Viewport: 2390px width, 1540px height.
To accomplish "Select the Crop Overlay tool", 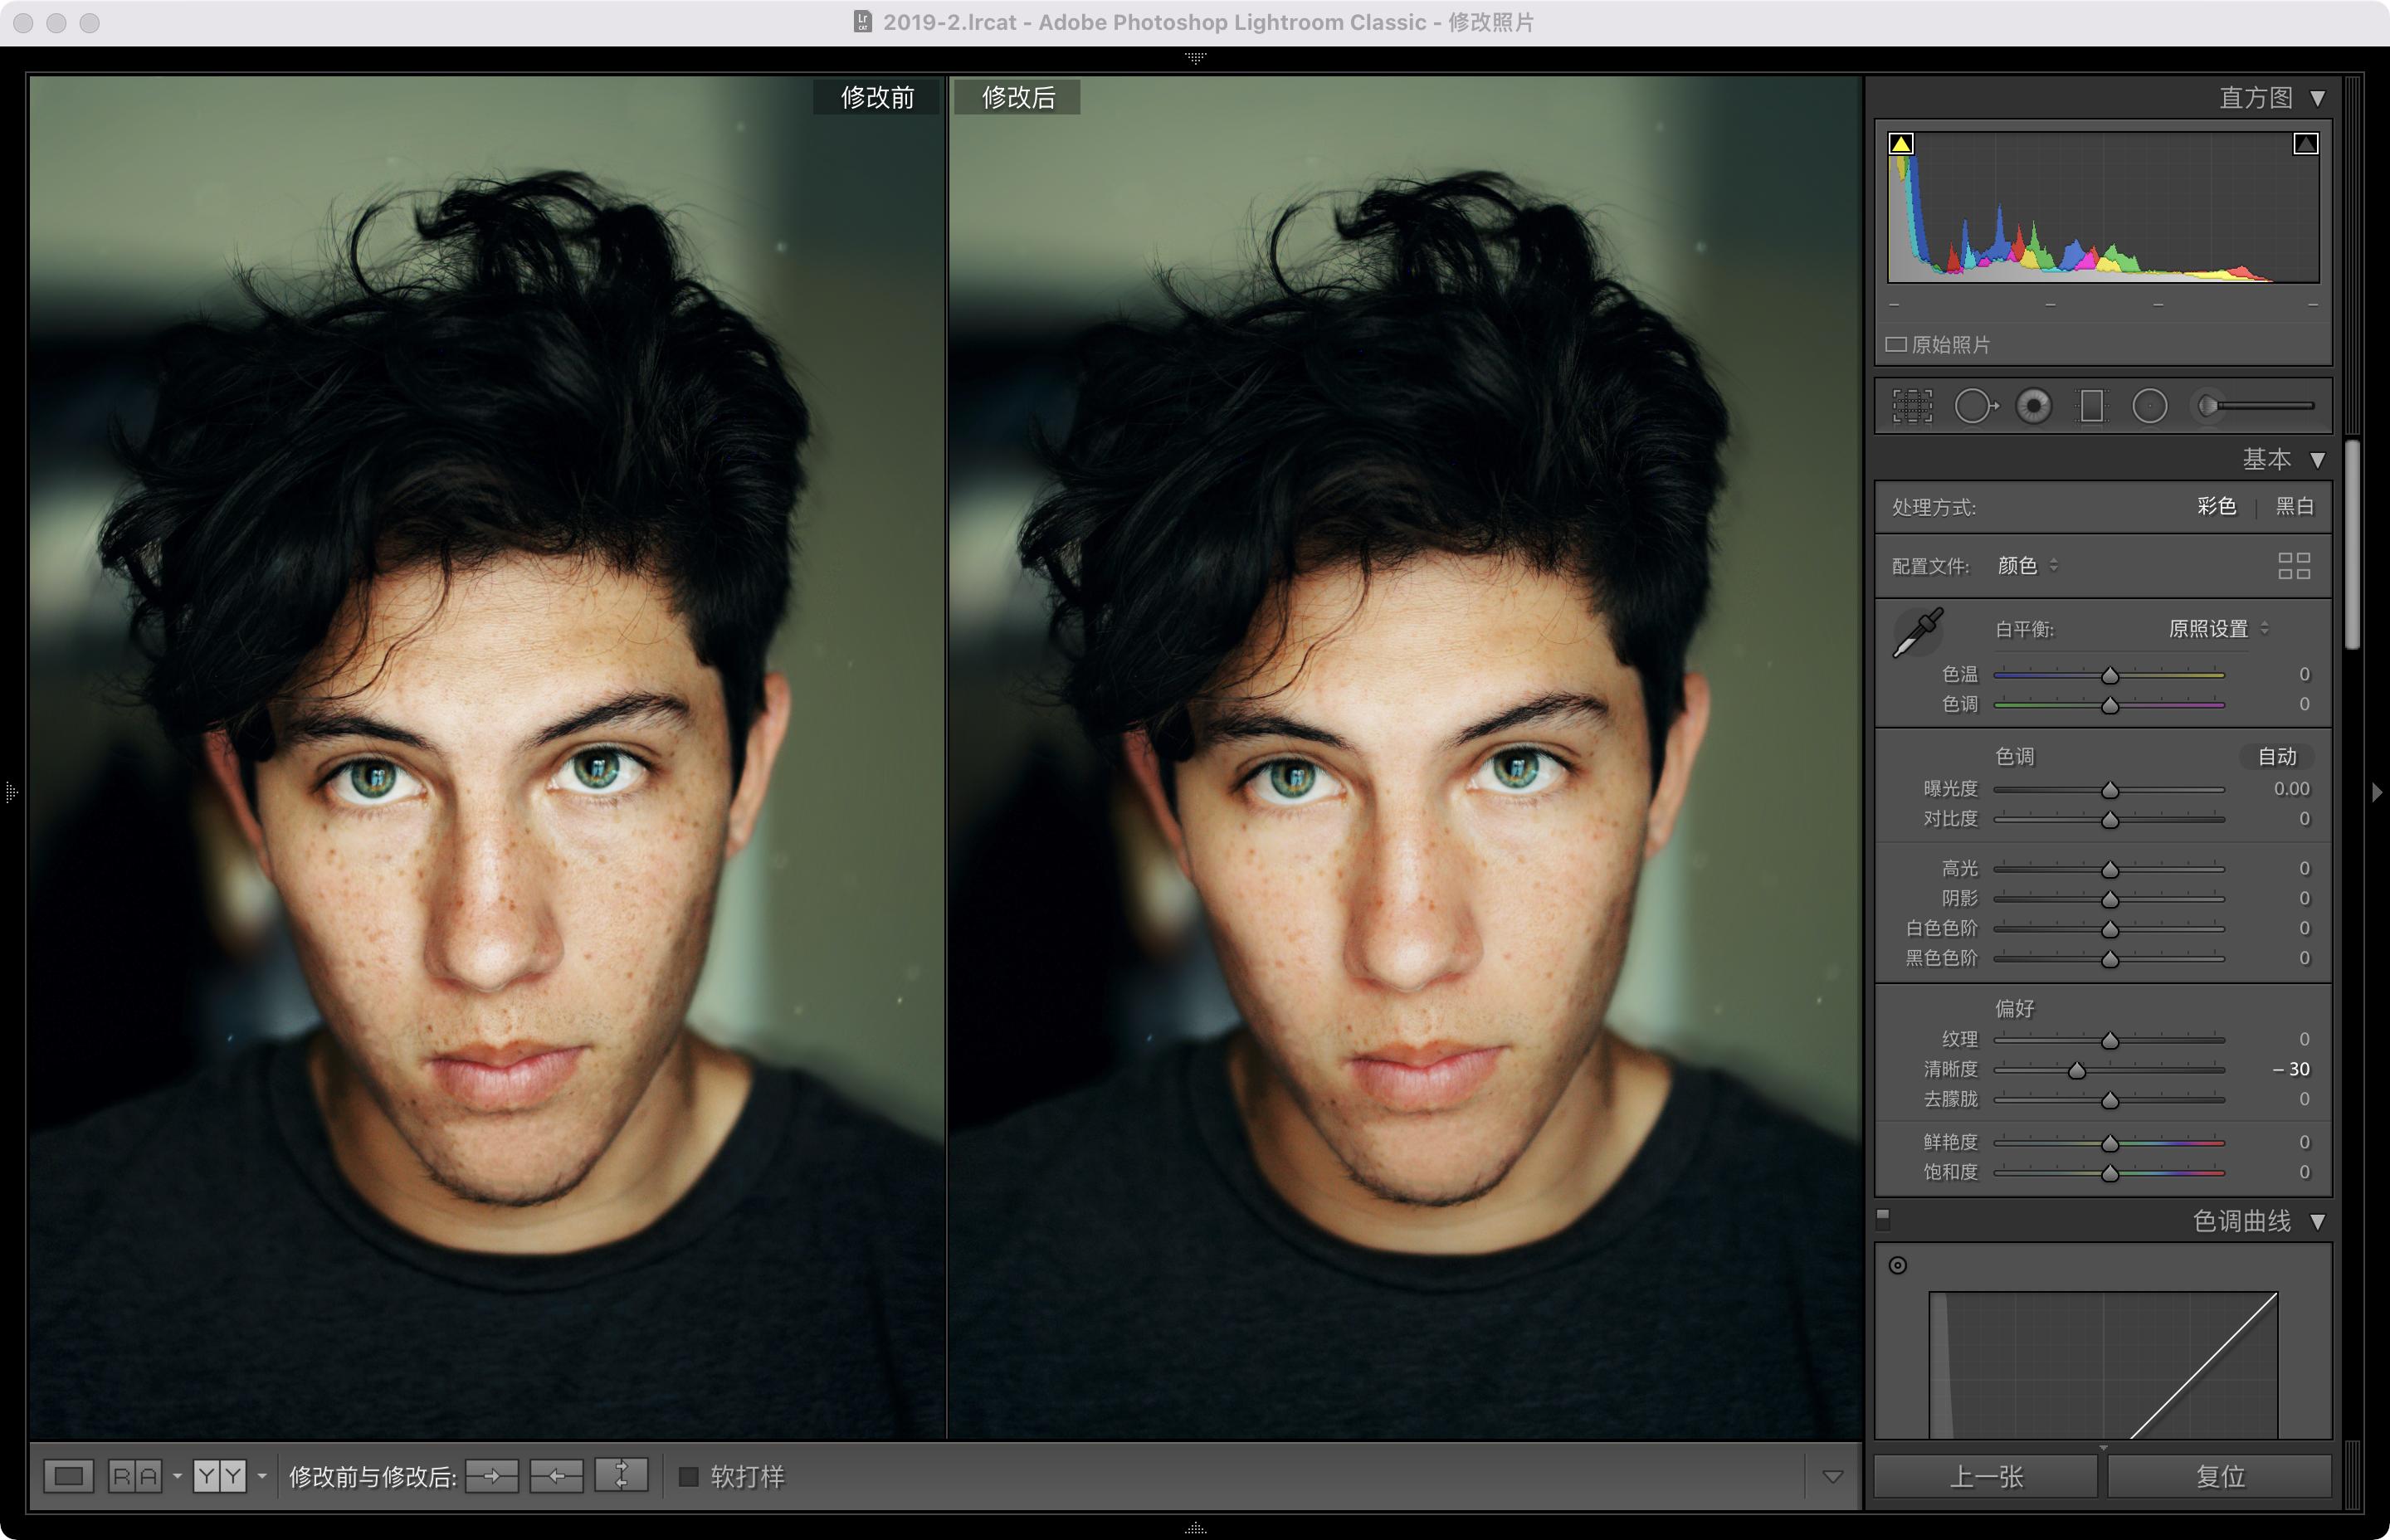I will [1912, 406].
